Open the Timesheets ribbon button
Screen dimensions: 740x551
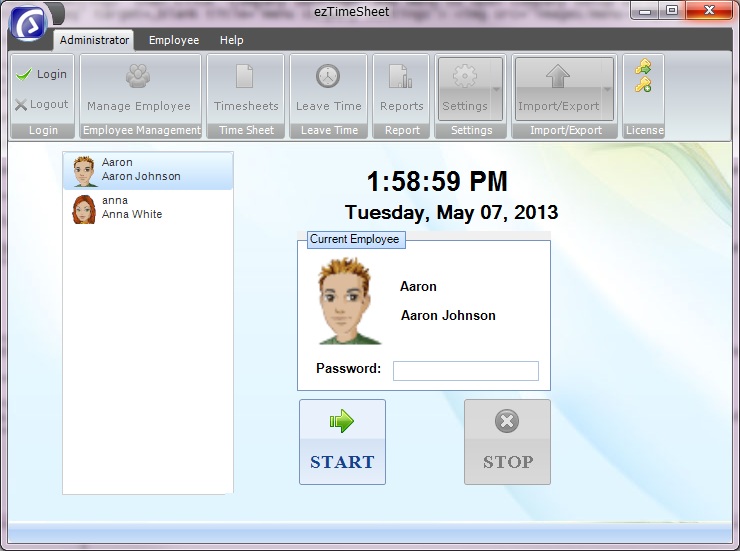click(246, 88)
